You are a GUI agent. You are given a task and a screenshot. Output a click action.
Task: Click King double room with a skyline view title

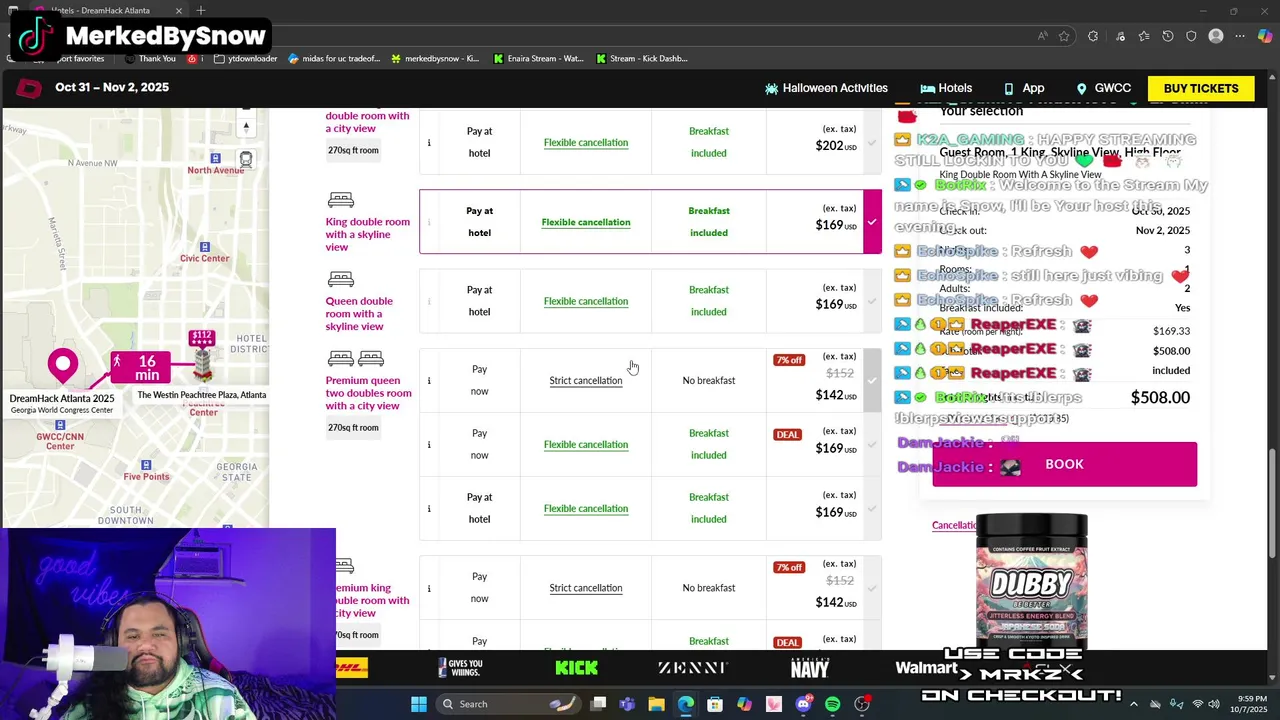point(367,234)
